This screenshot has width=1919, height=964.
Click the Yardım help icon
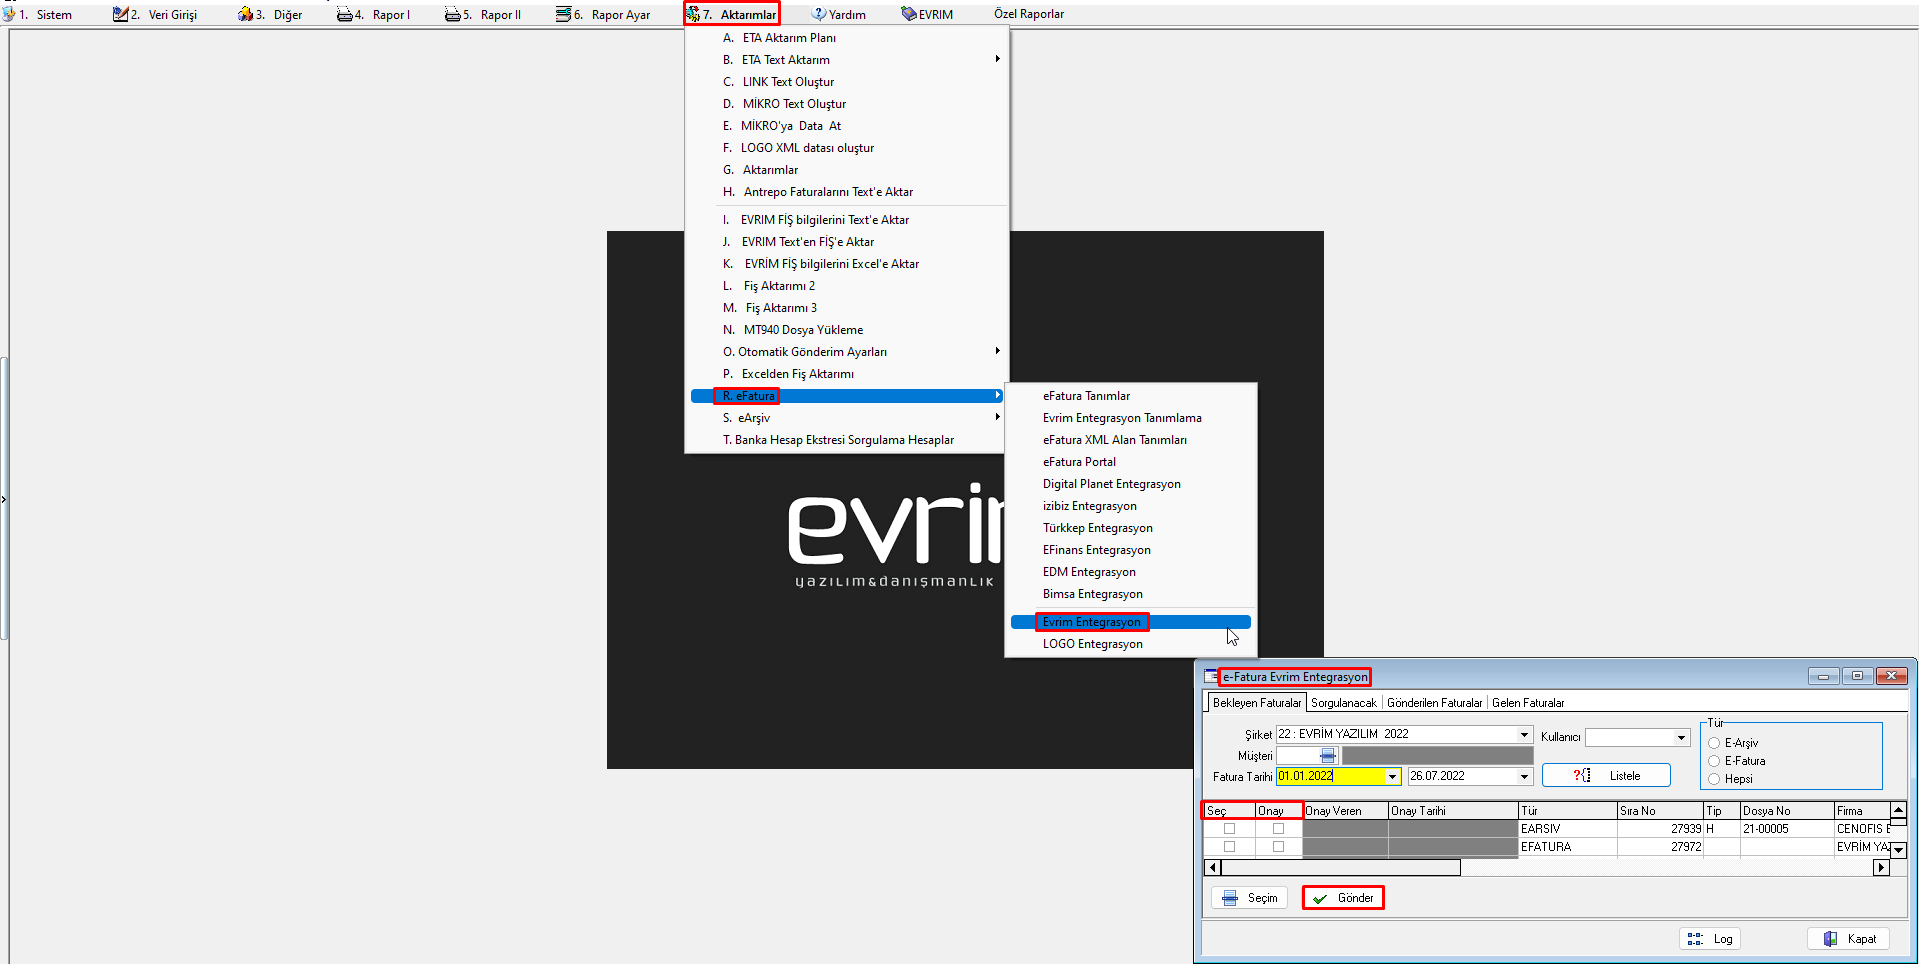pos(819,14)
